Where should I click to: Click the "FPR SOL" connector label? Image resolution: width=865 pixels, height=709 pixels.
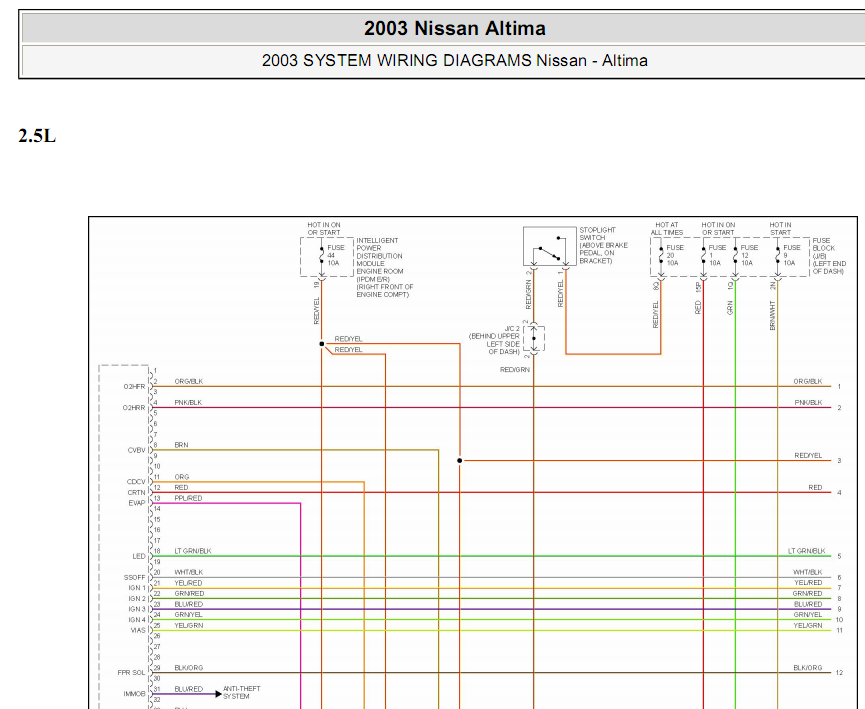pos(131,673)
